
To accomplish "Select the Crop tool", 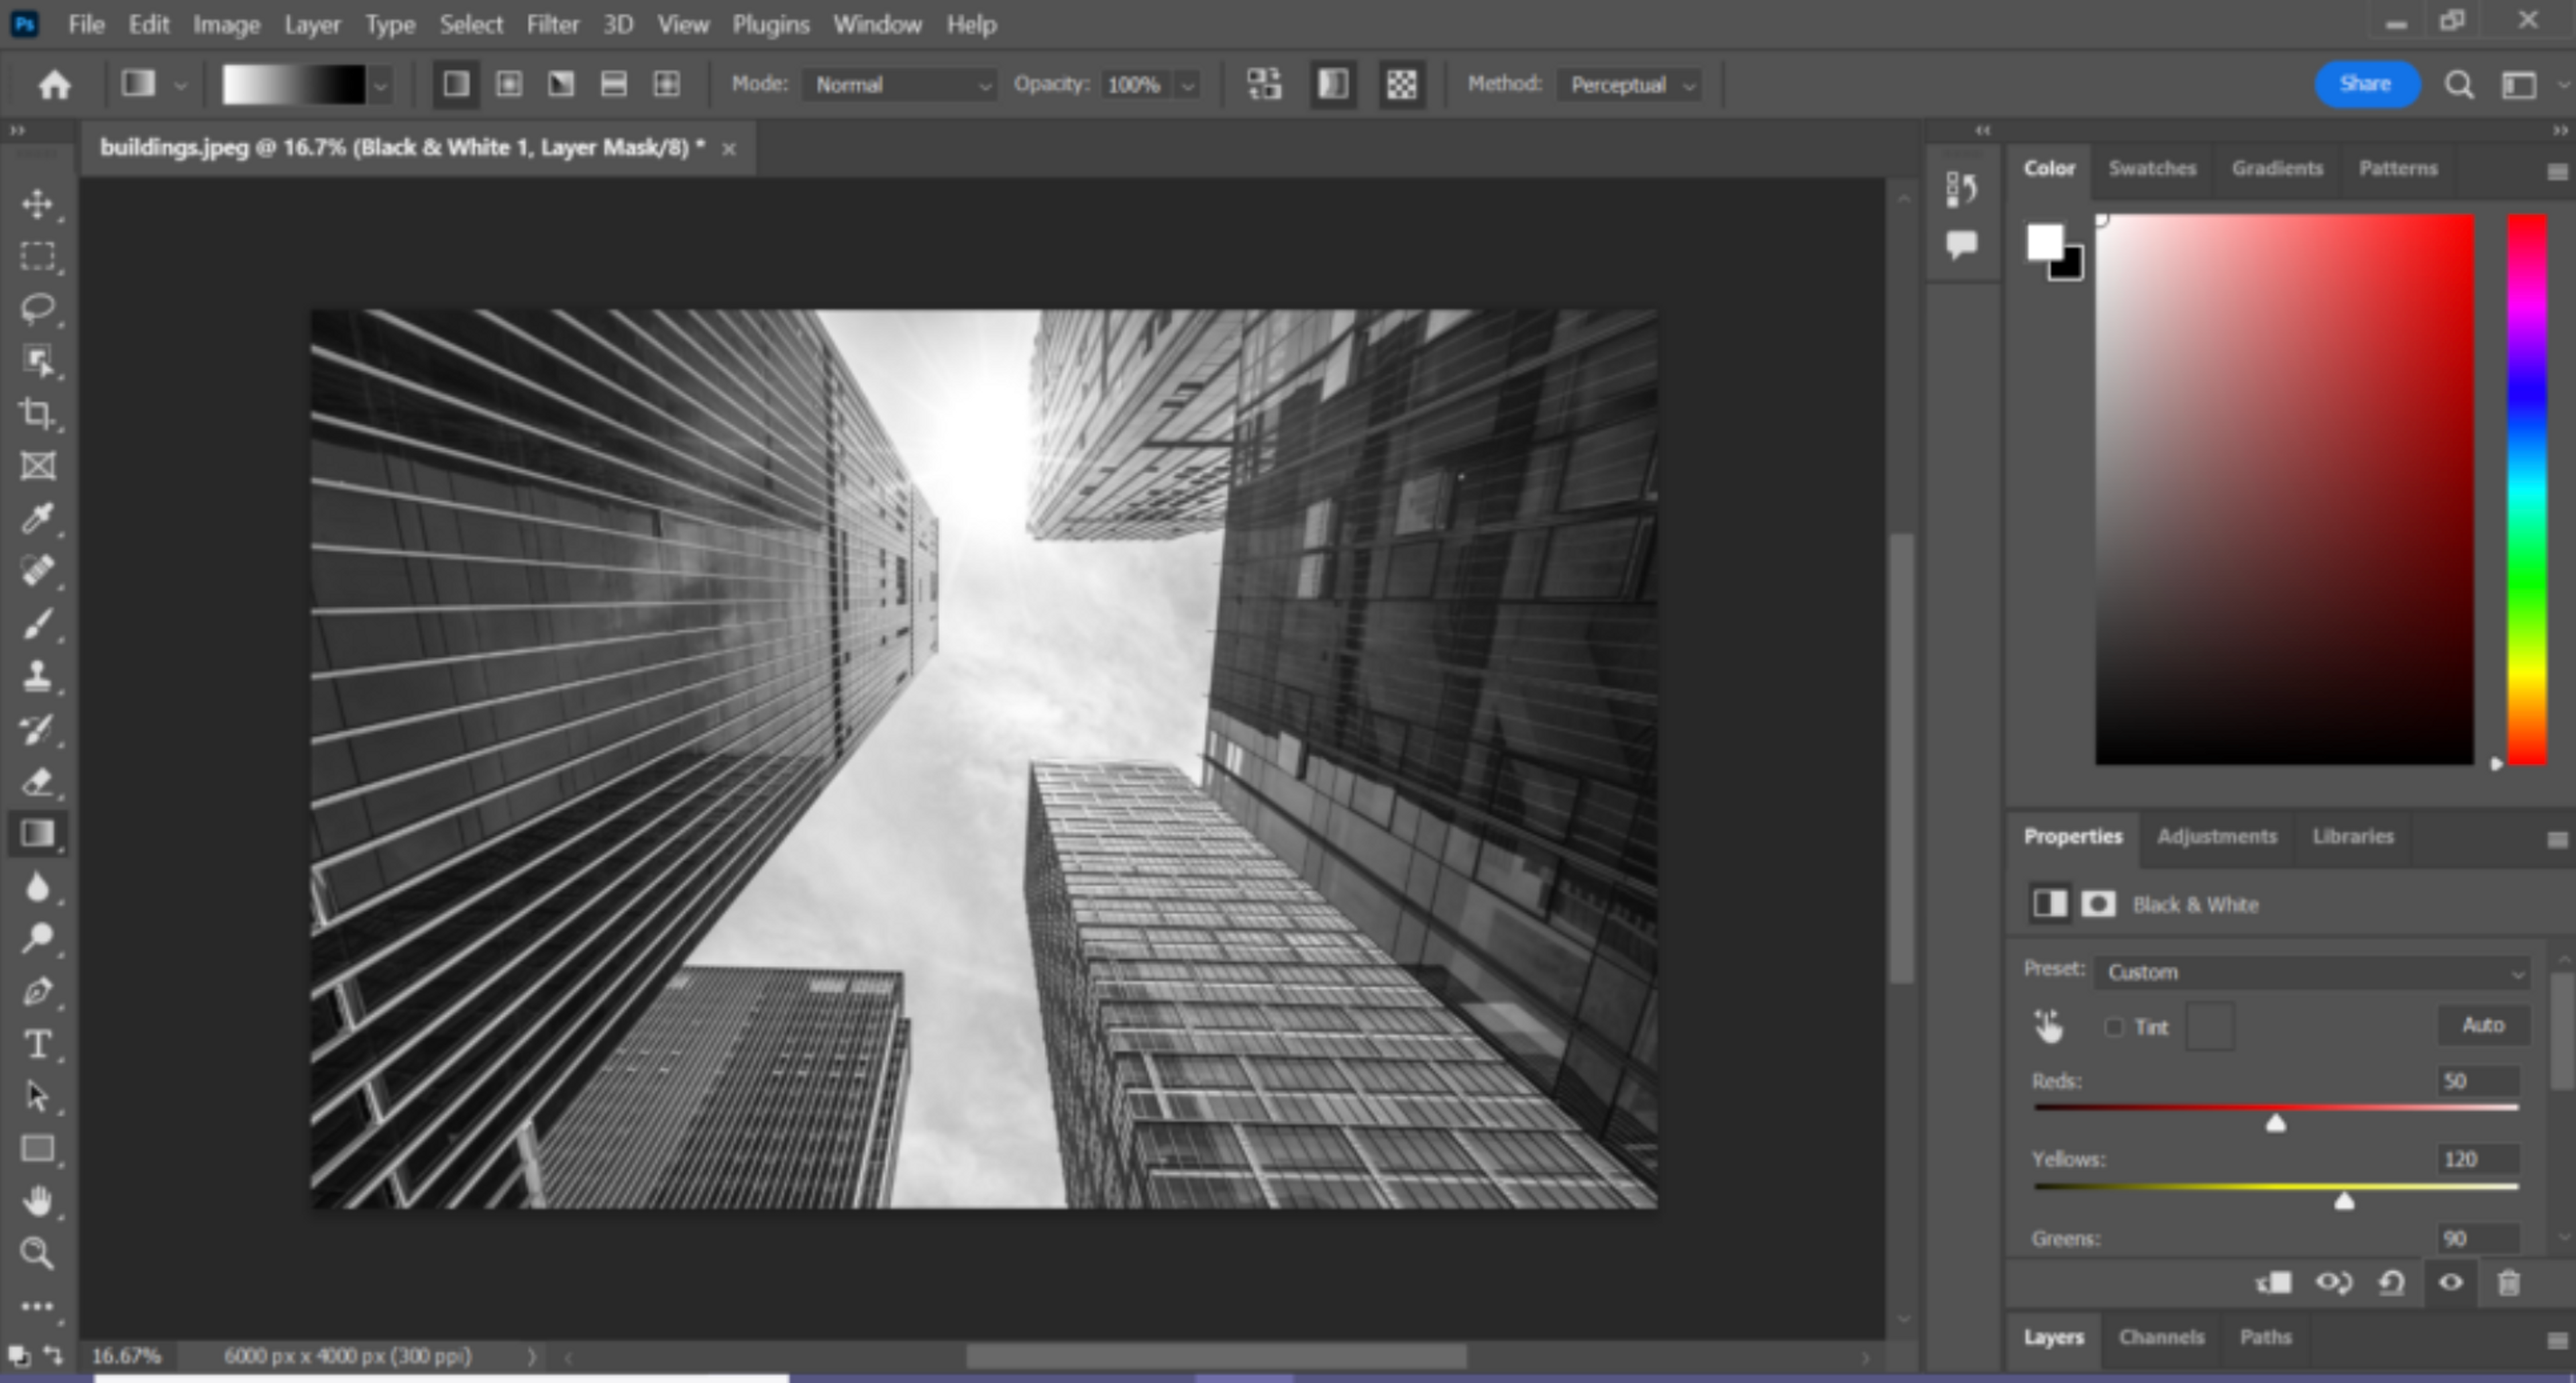I will [37, 413].
